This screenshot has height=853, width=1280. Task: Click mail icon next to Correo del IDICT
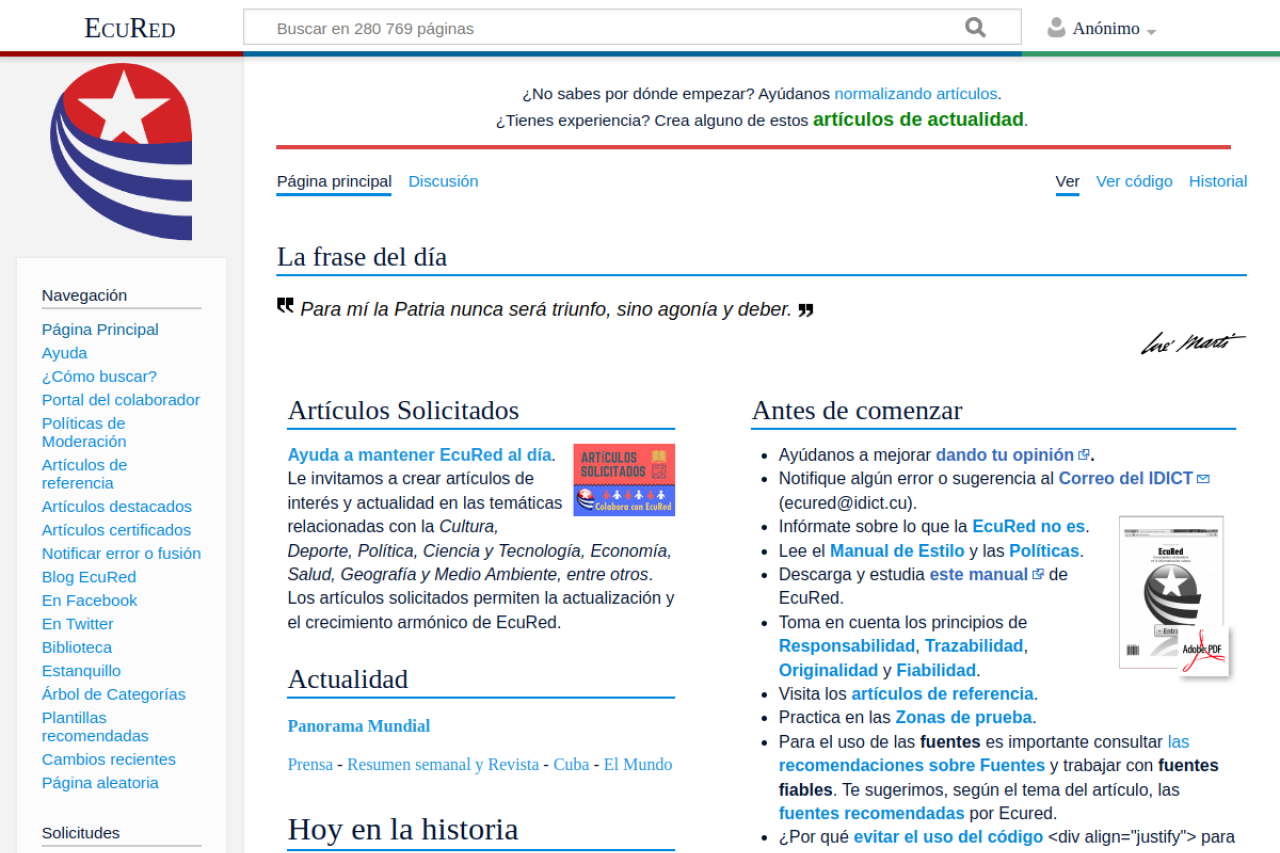[x=1203, y=479]
